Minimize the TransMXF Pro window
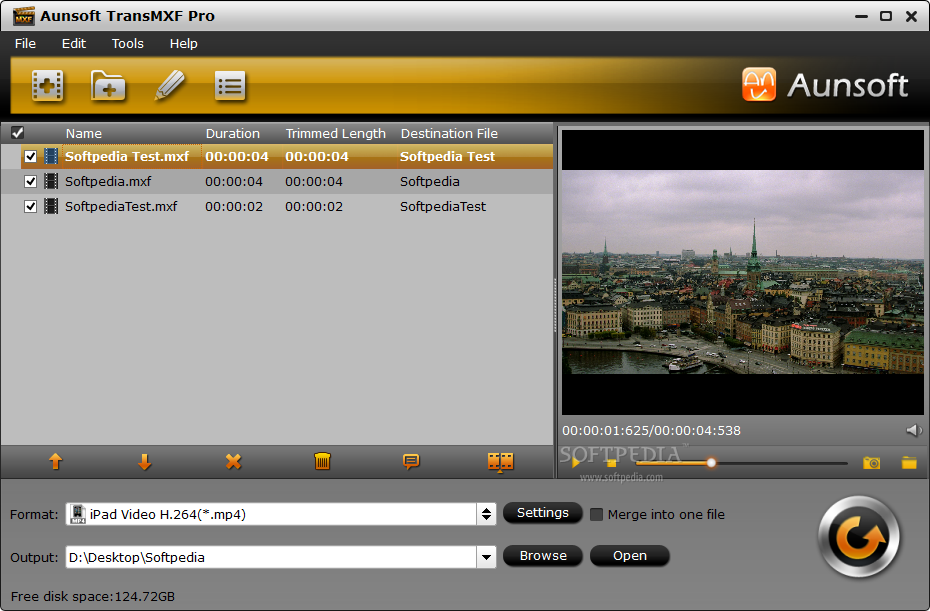This screenshot has width=930, height=611. point(861,17)
